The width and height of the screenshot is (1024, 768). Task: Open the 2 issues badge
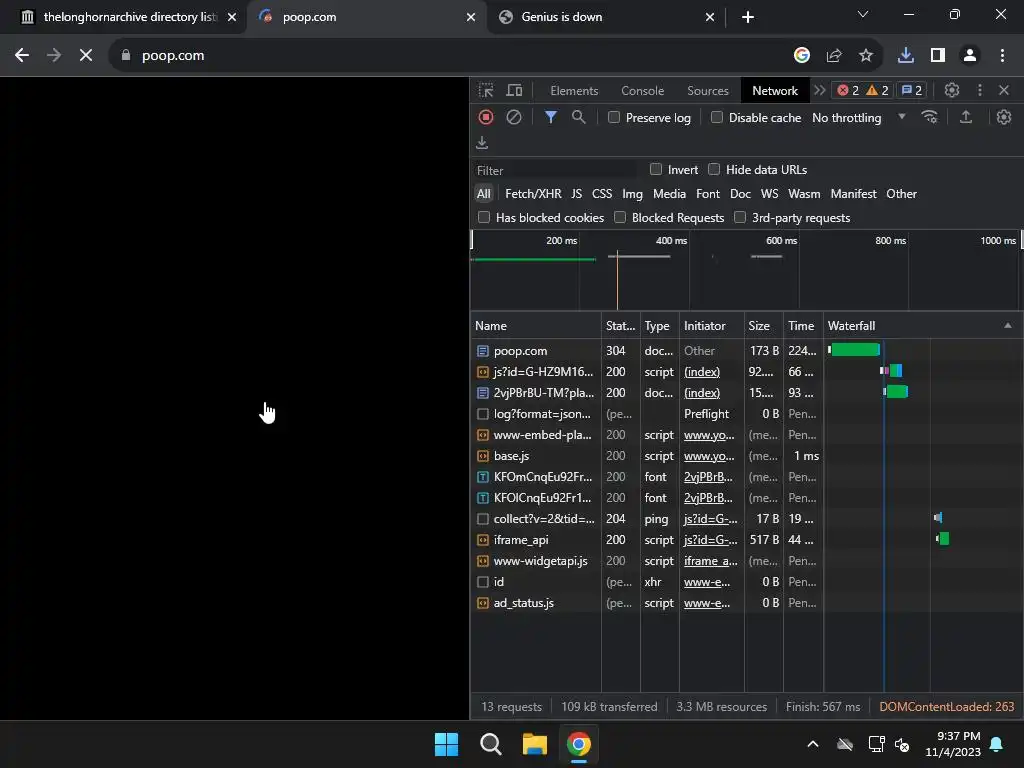[912, 90]
